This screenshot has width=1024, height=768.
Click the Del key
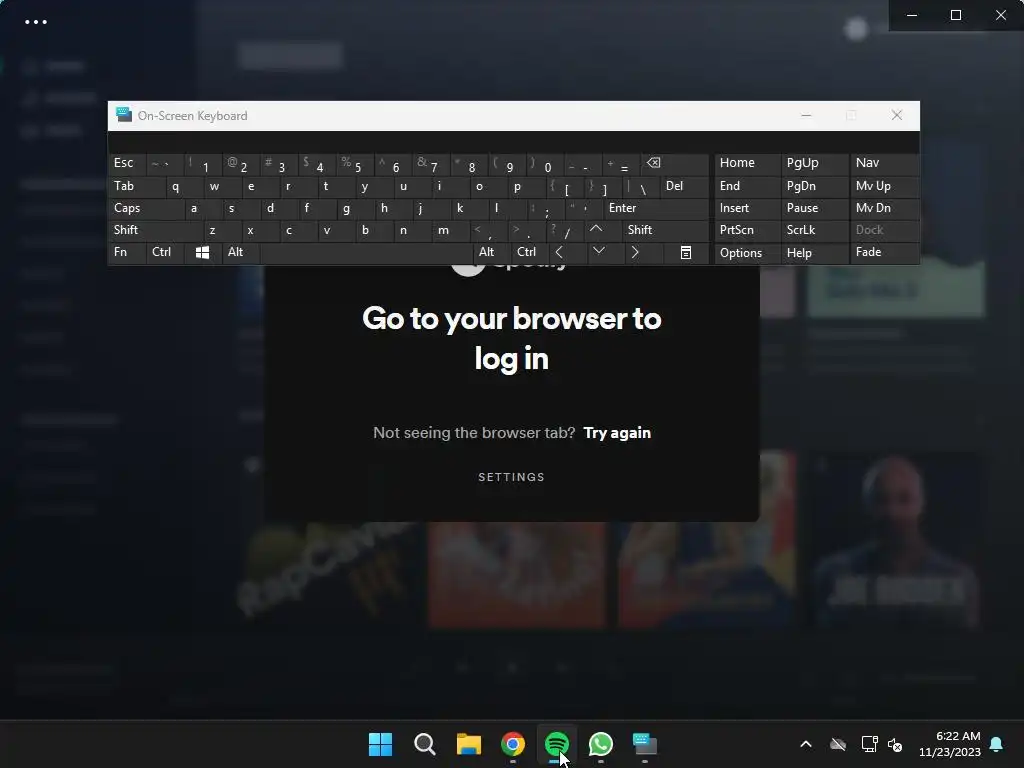[x=684, y=187]
